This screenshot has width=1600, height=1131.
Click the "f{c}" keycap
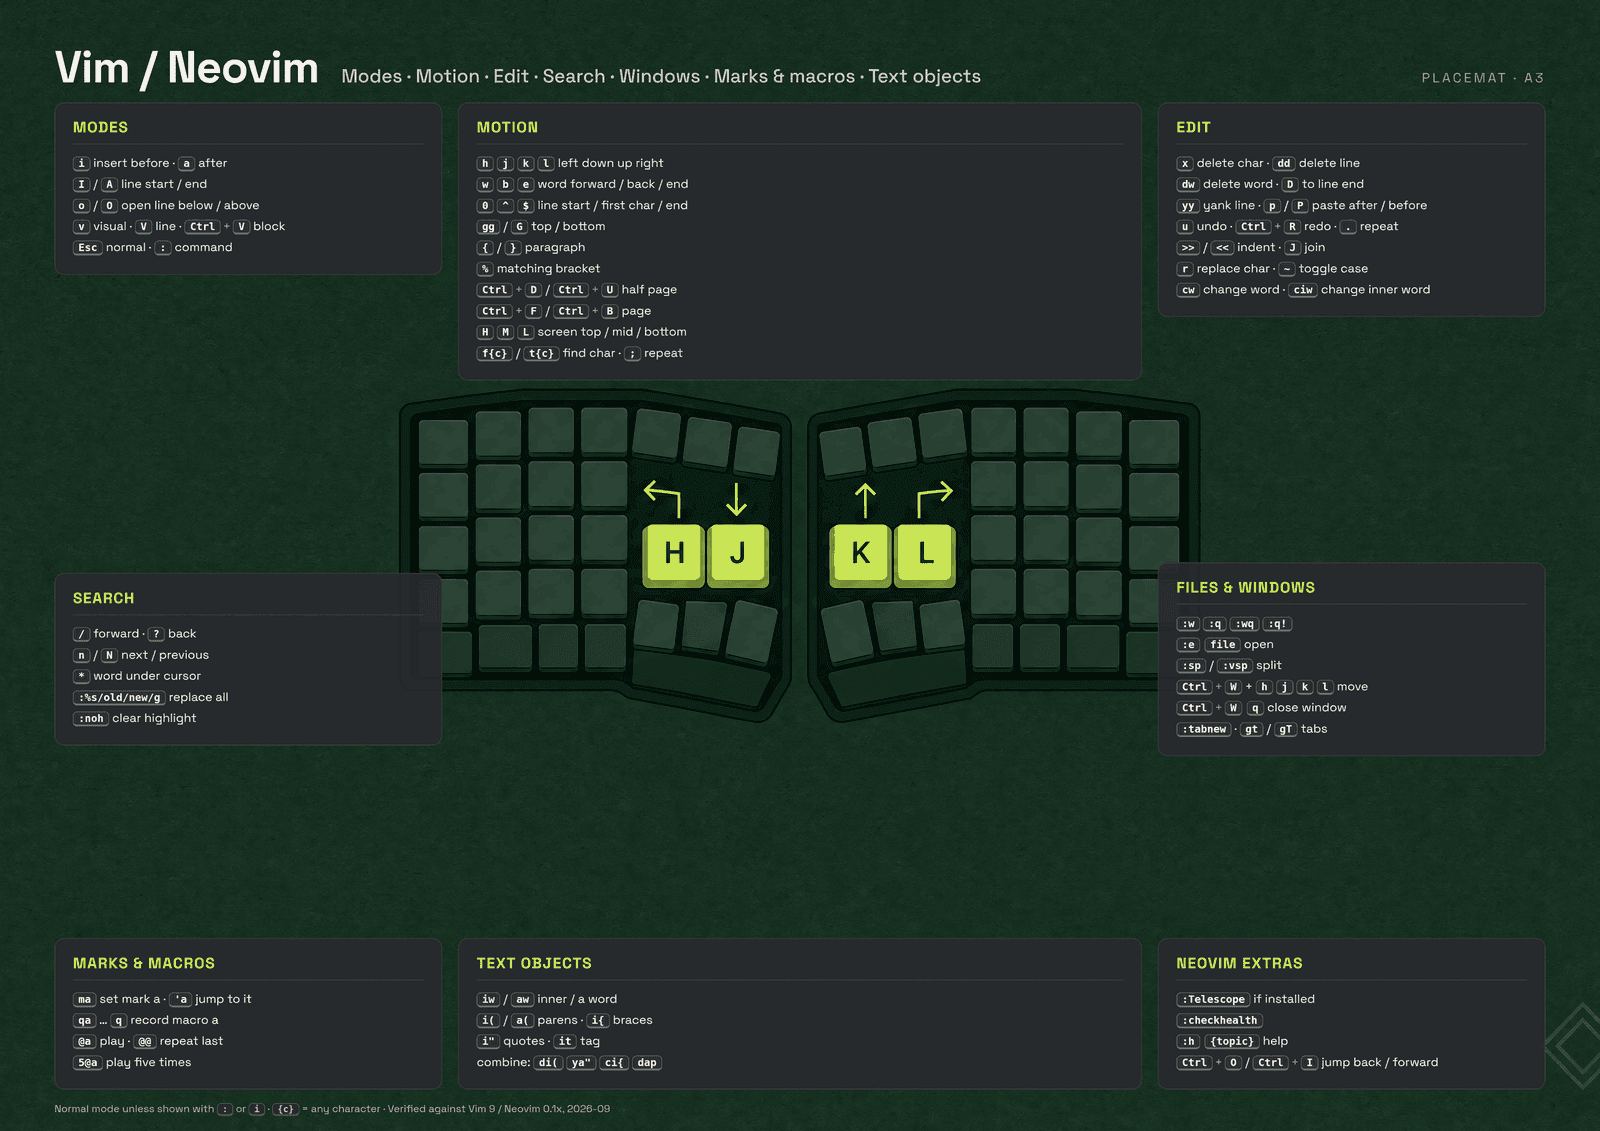coord(495,354)
